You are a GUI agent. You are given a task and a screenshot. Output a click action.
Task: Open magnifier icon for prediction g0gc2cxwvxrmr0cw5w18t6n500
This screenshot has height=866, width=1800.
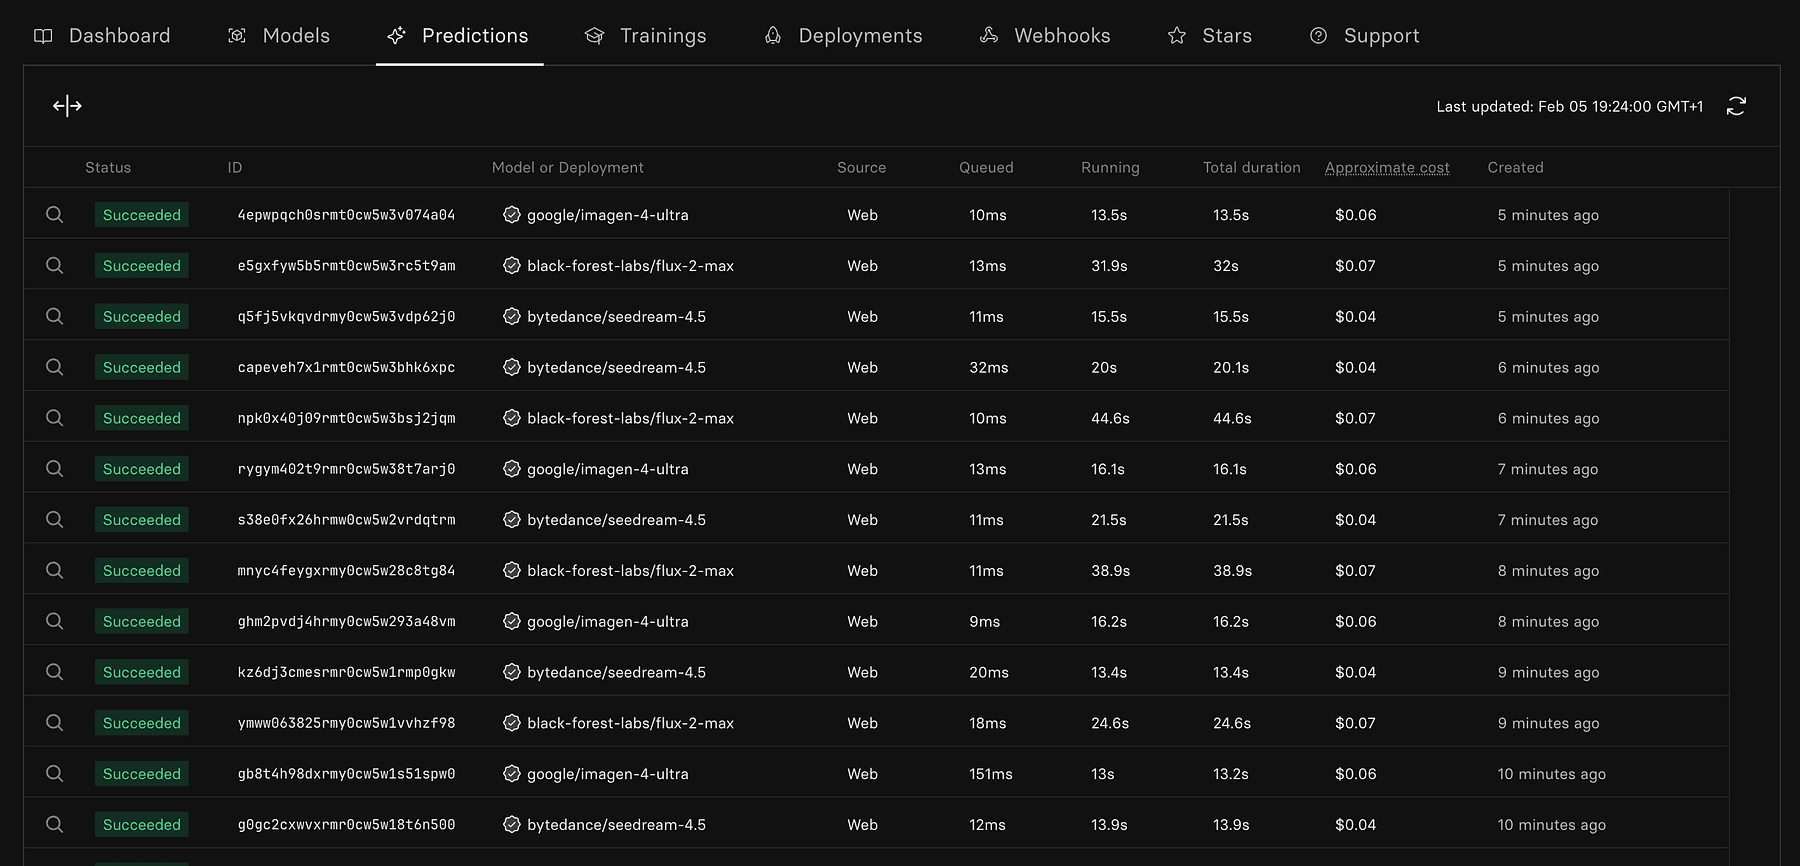point(55,824)
